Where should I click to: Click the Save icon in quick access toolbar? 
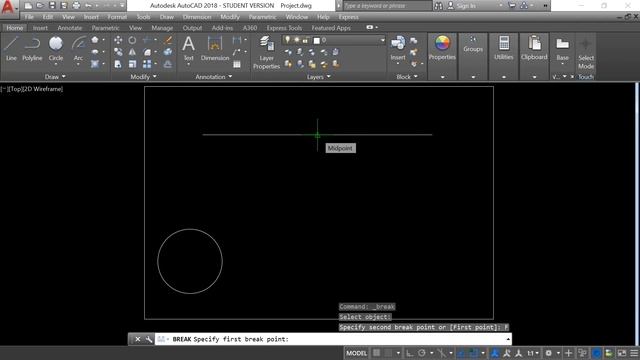pyautogui.click(x=52, y=5)
